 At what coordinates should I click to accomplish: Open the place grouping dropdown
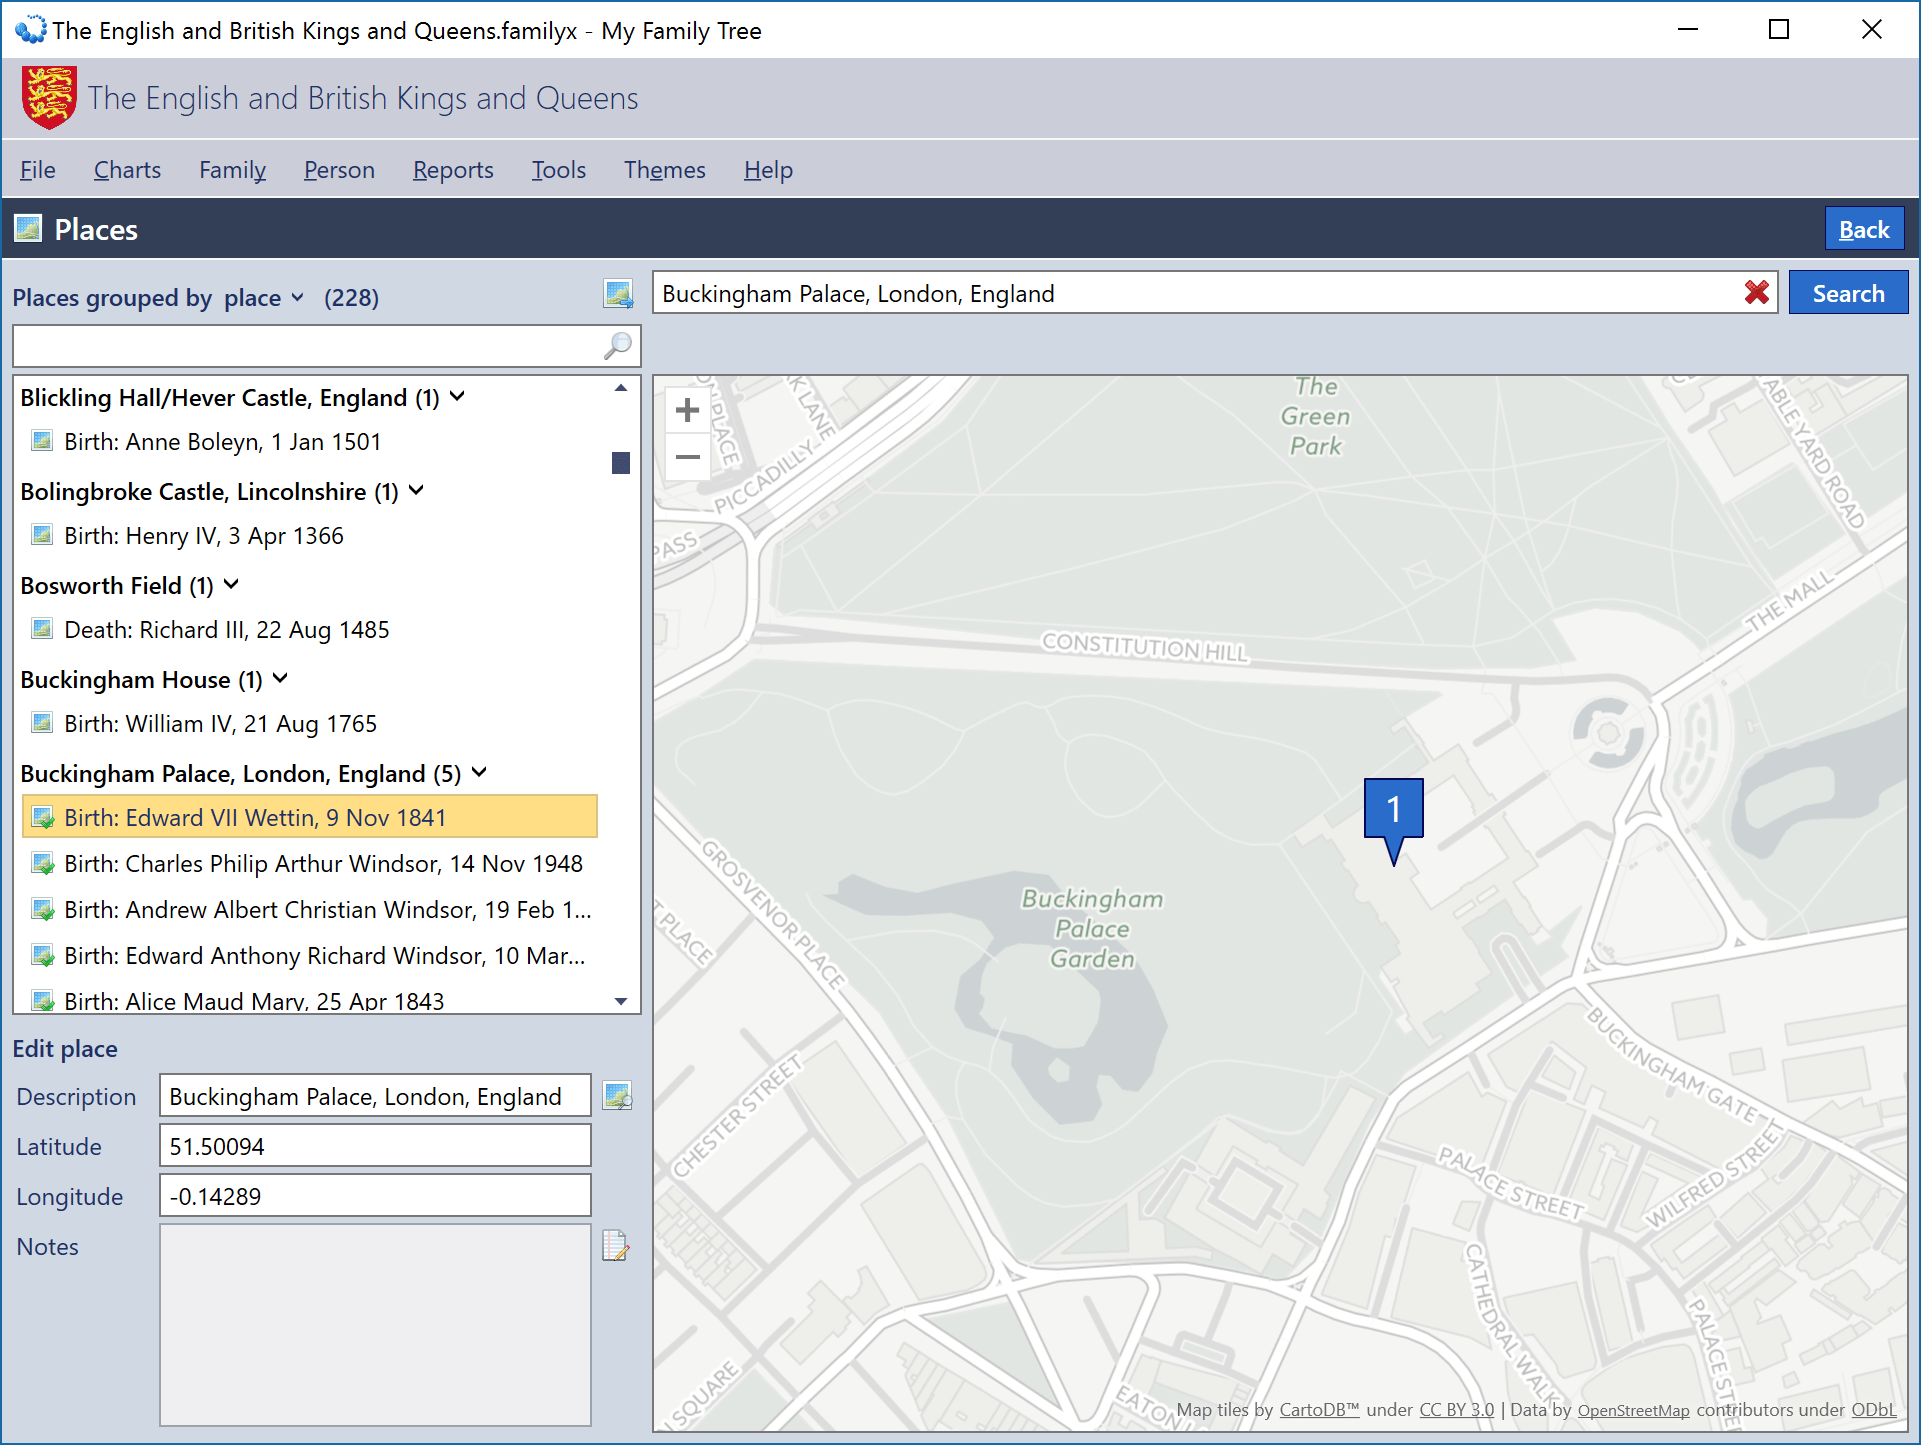262,298
